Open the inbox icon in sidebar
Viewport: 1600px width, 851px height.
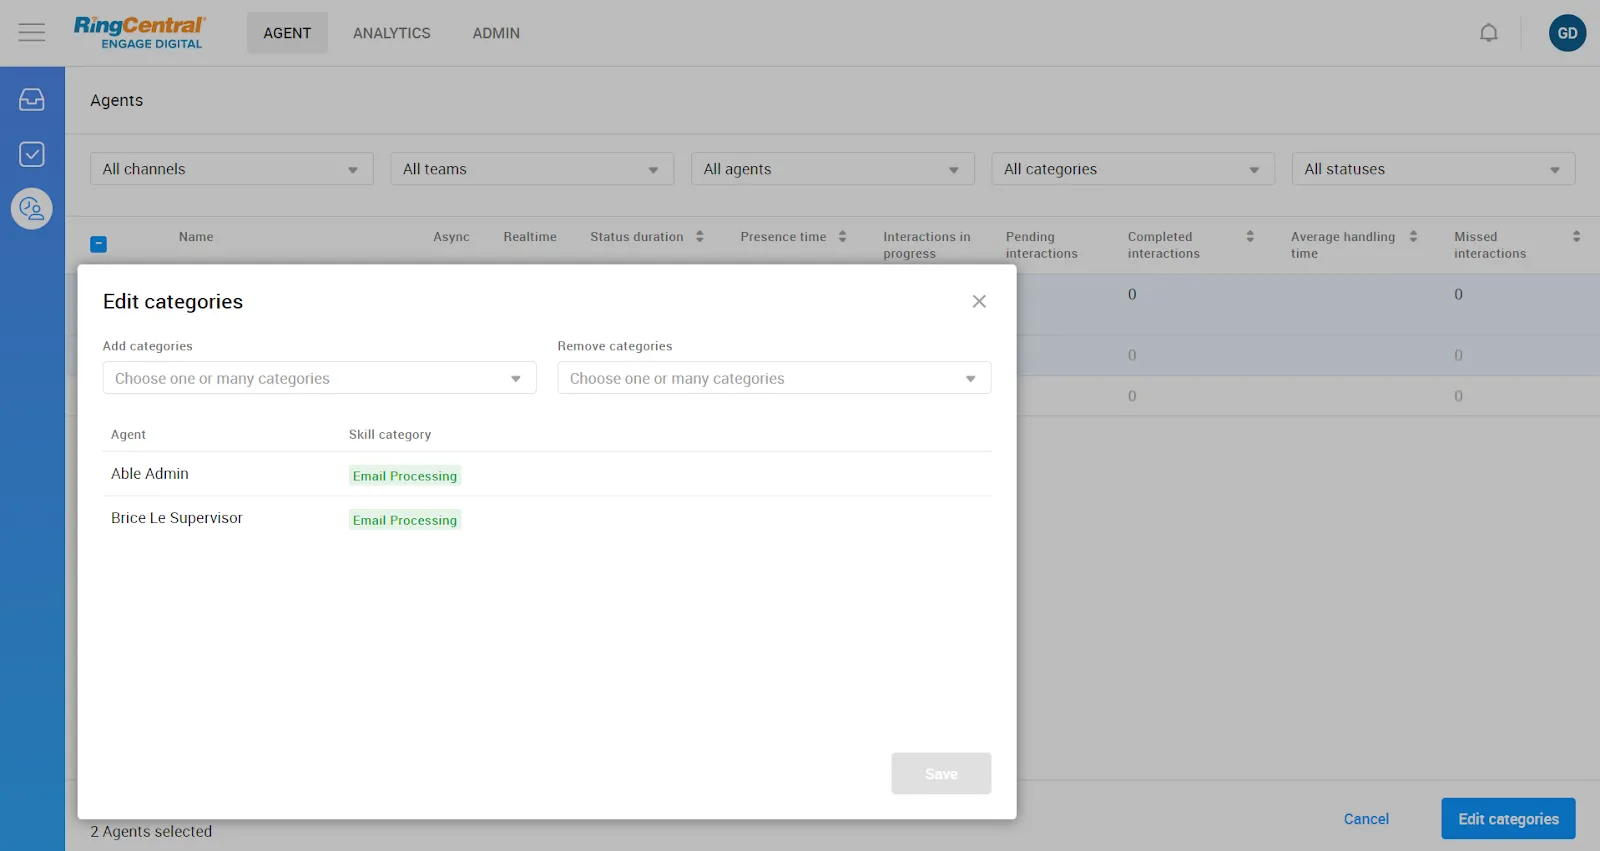[32, 99]
